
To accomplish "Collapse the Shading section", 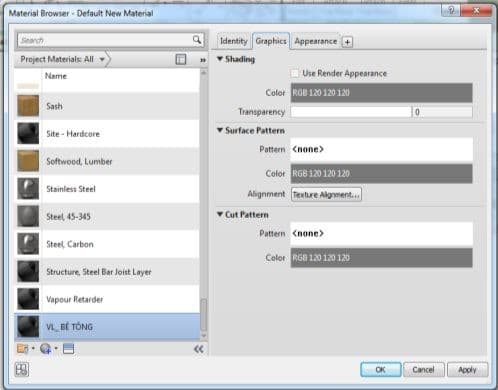I will pos(220,59).
